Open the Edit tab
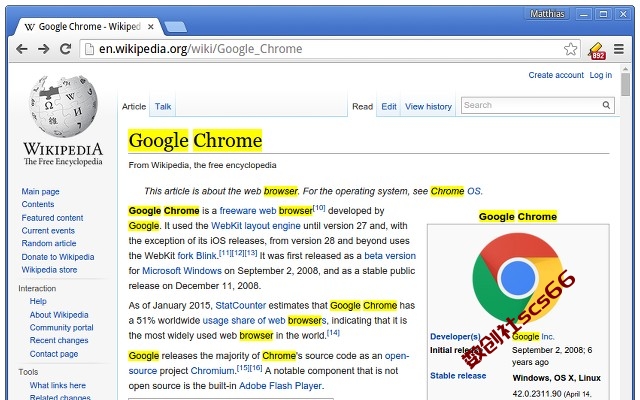640x400 pixels. (x=389, y=107)
